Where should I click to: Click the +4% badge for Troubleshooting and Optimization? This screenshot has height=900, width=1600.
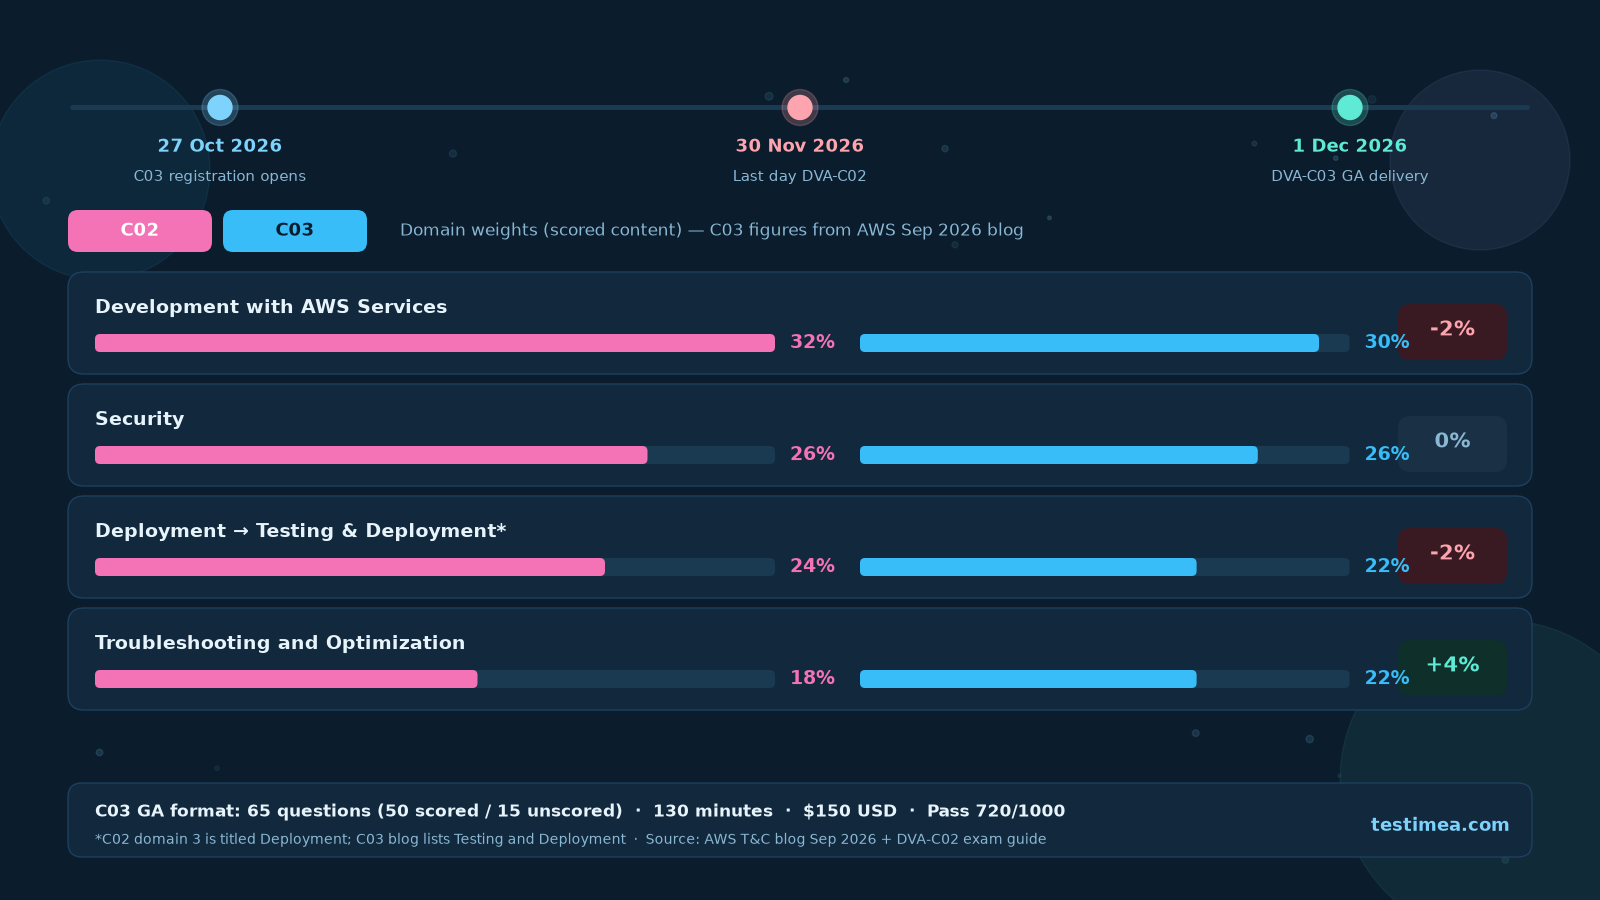click(x=1452, y=667)
